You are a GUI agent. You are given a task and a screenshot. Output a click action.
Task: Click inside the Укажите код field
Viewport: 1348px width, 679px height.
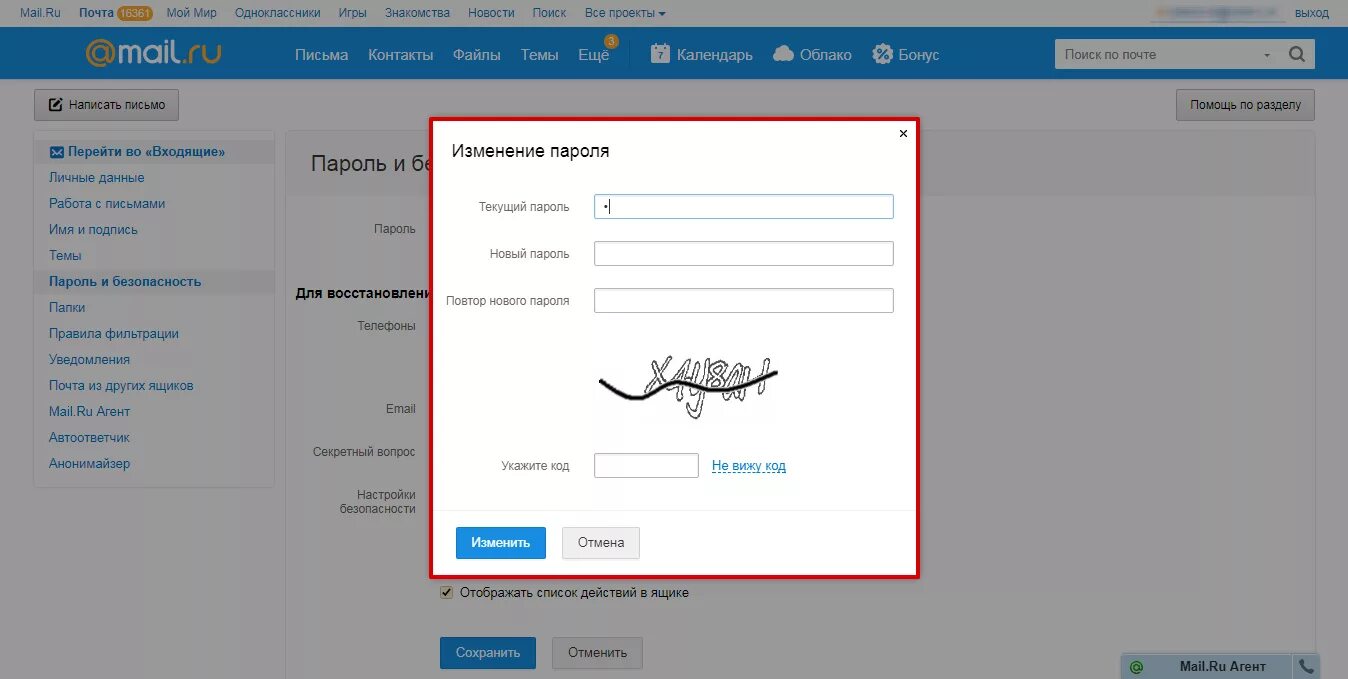point(645,464)
